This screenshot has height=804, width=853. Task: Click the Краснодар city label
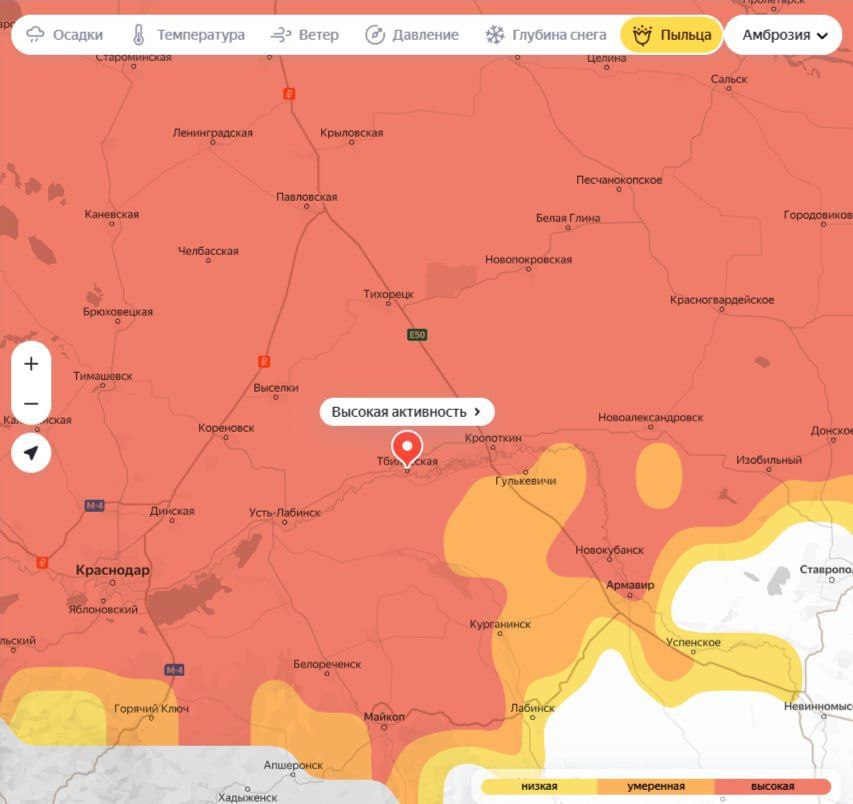(112, 570)
